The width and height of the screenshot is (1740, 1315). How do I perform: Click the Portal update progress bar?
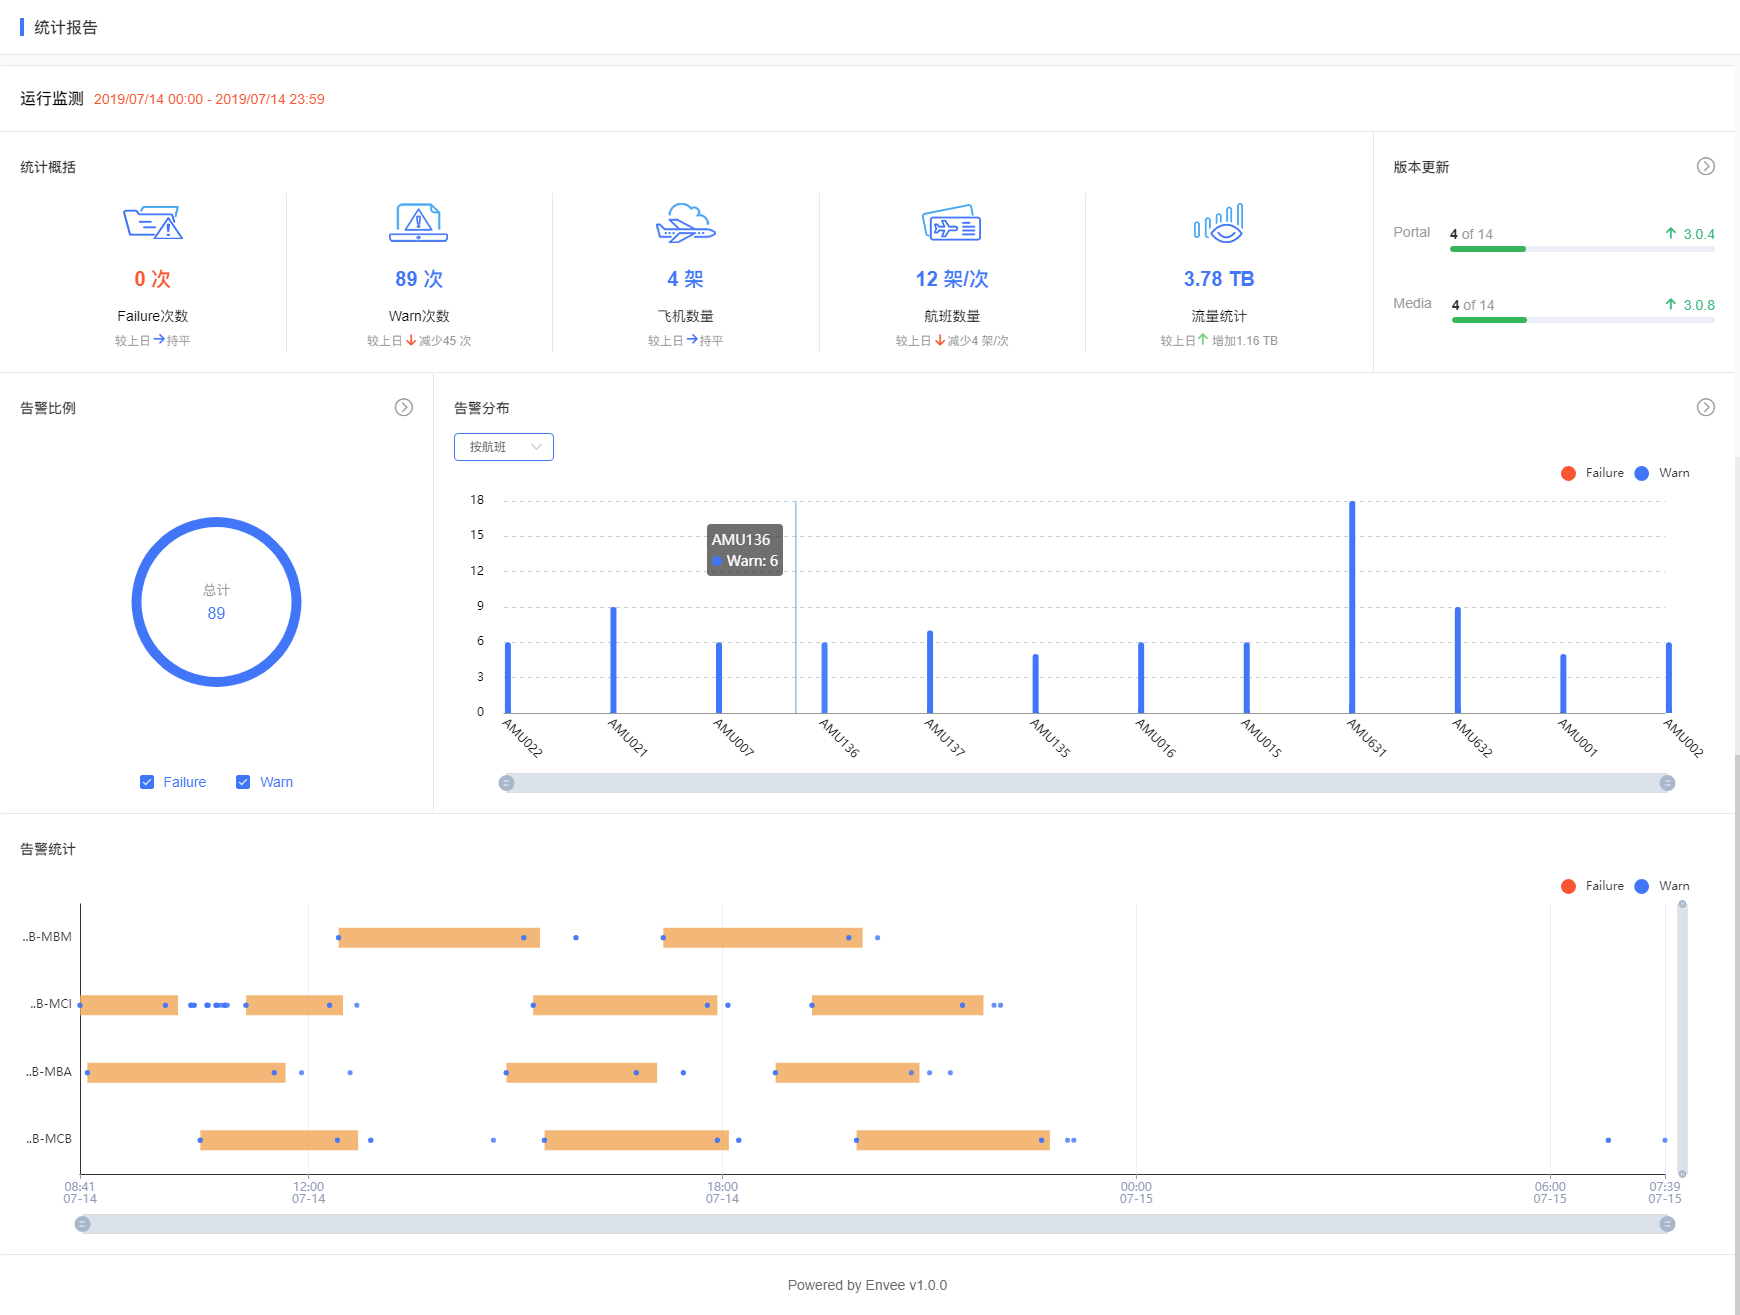point(1582,249)
